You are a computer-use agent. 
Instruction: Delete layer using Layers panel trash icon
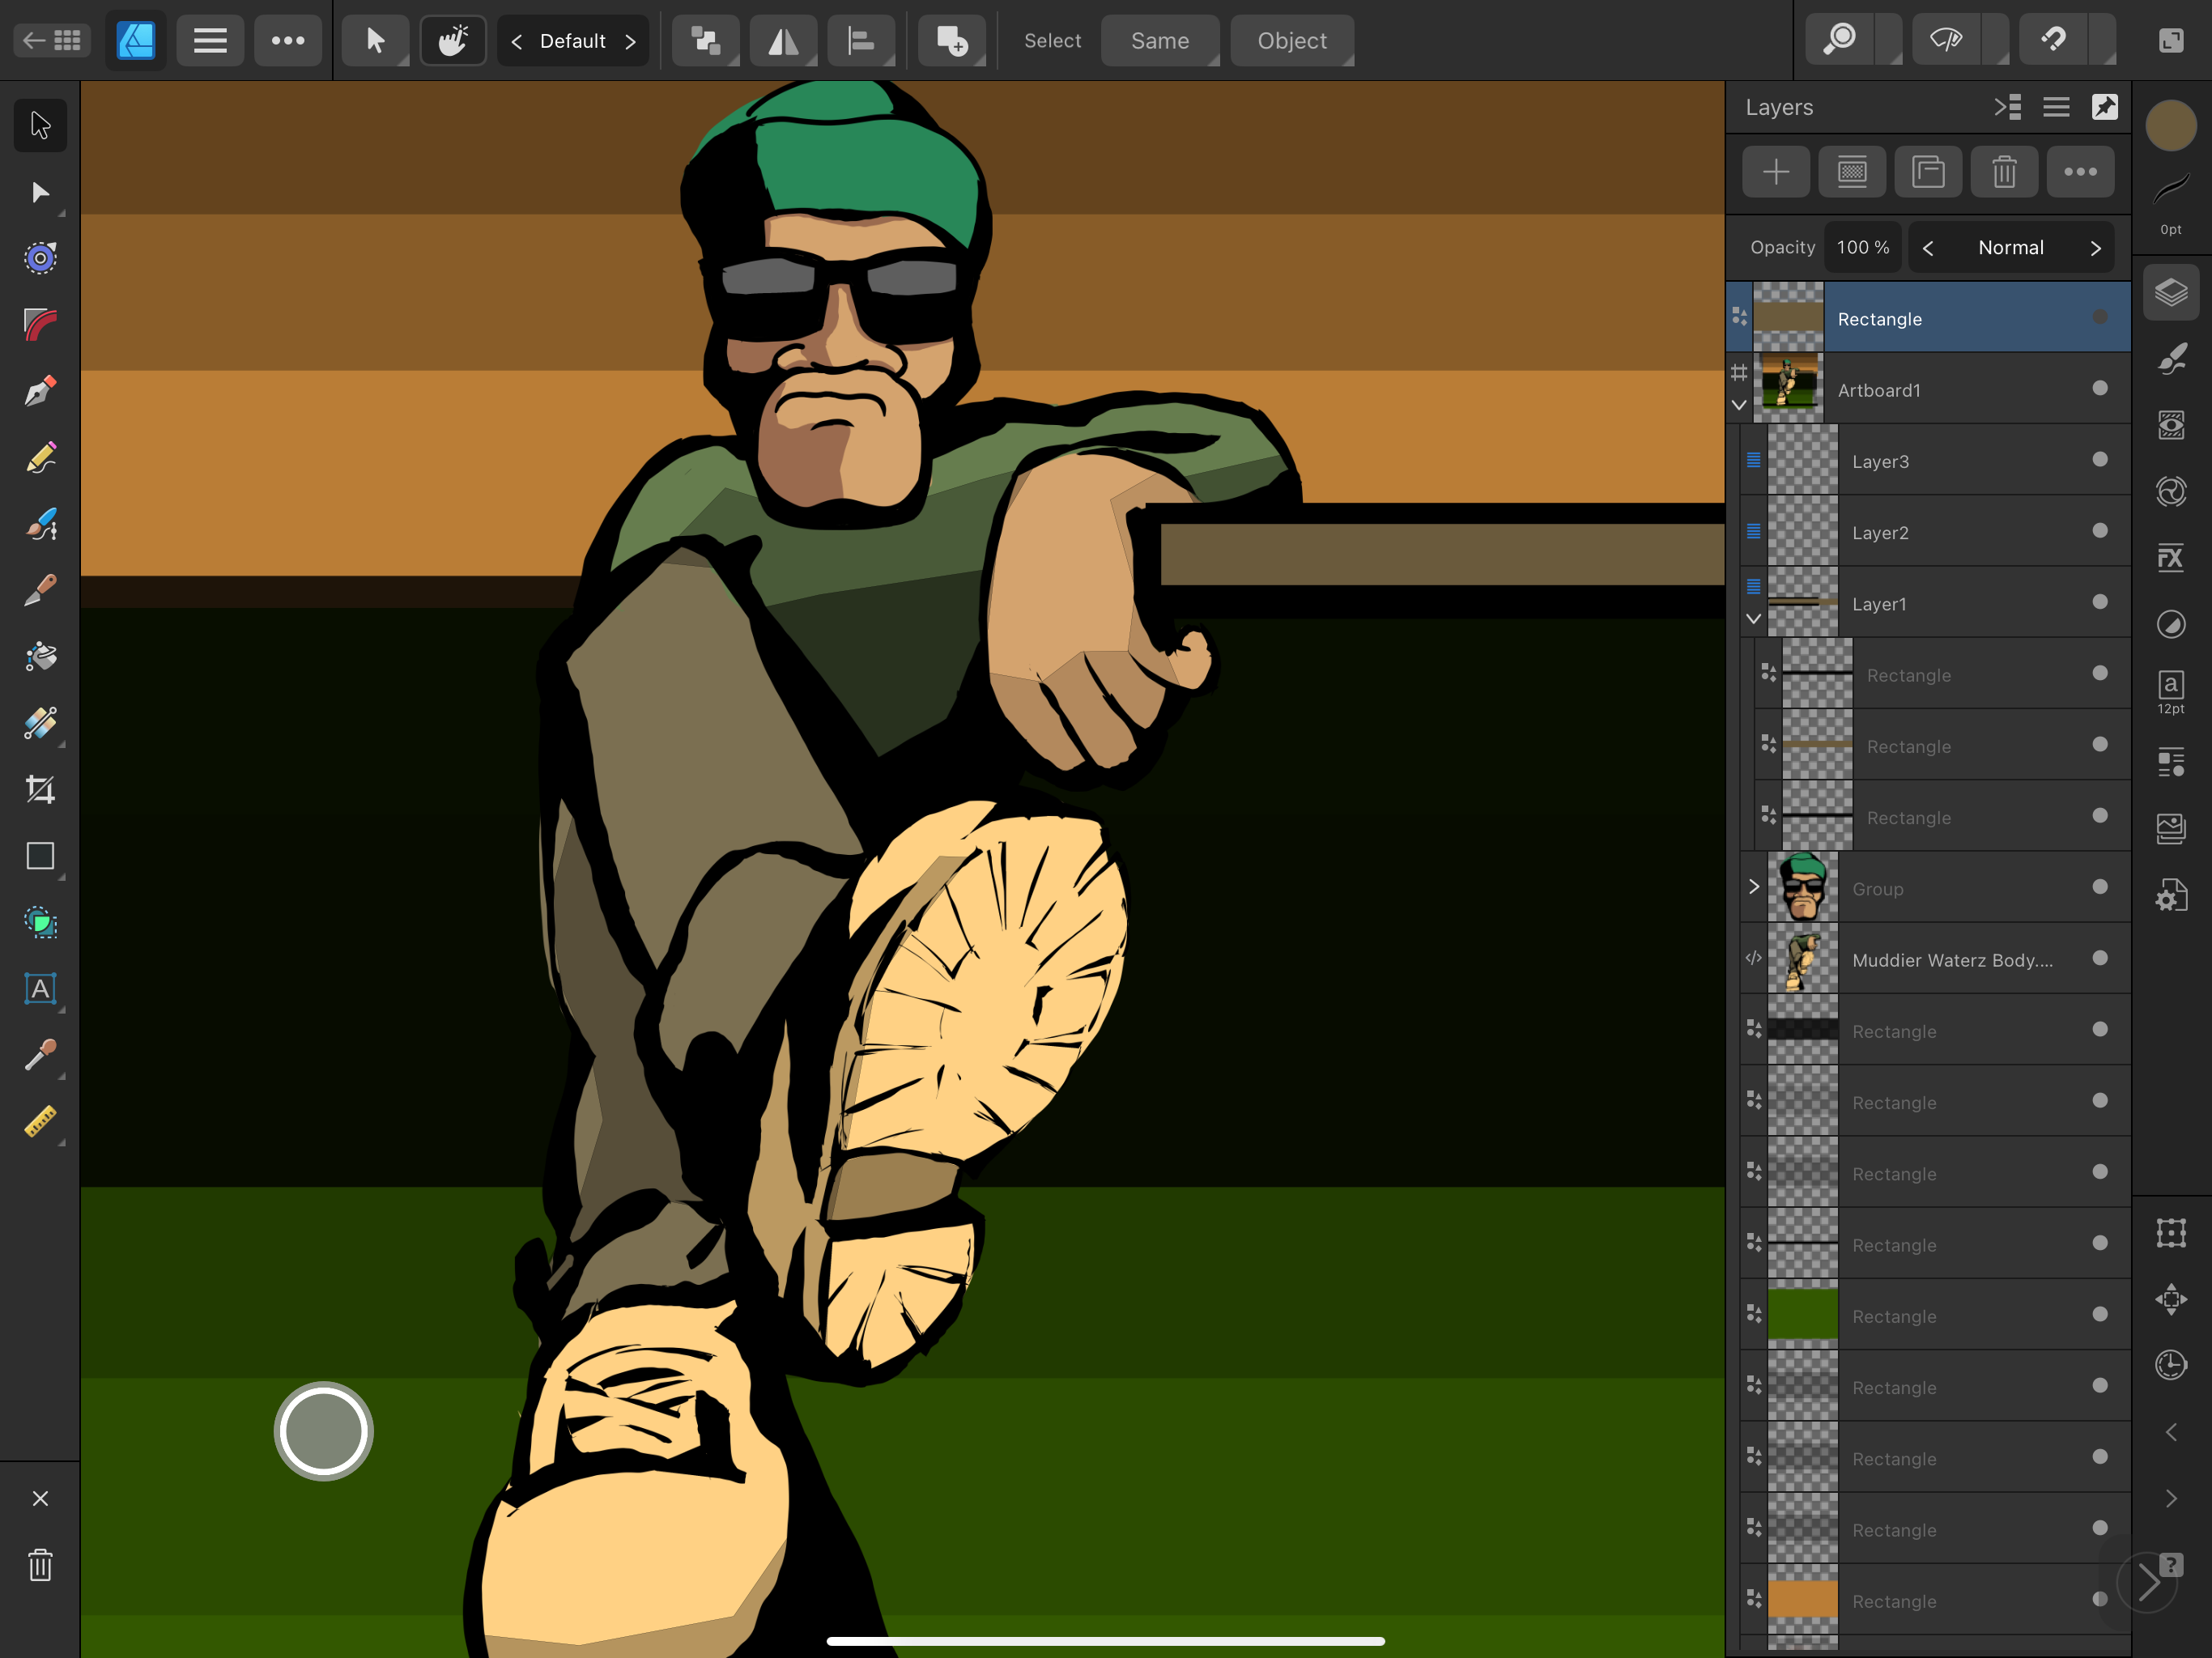[2003, 172]
